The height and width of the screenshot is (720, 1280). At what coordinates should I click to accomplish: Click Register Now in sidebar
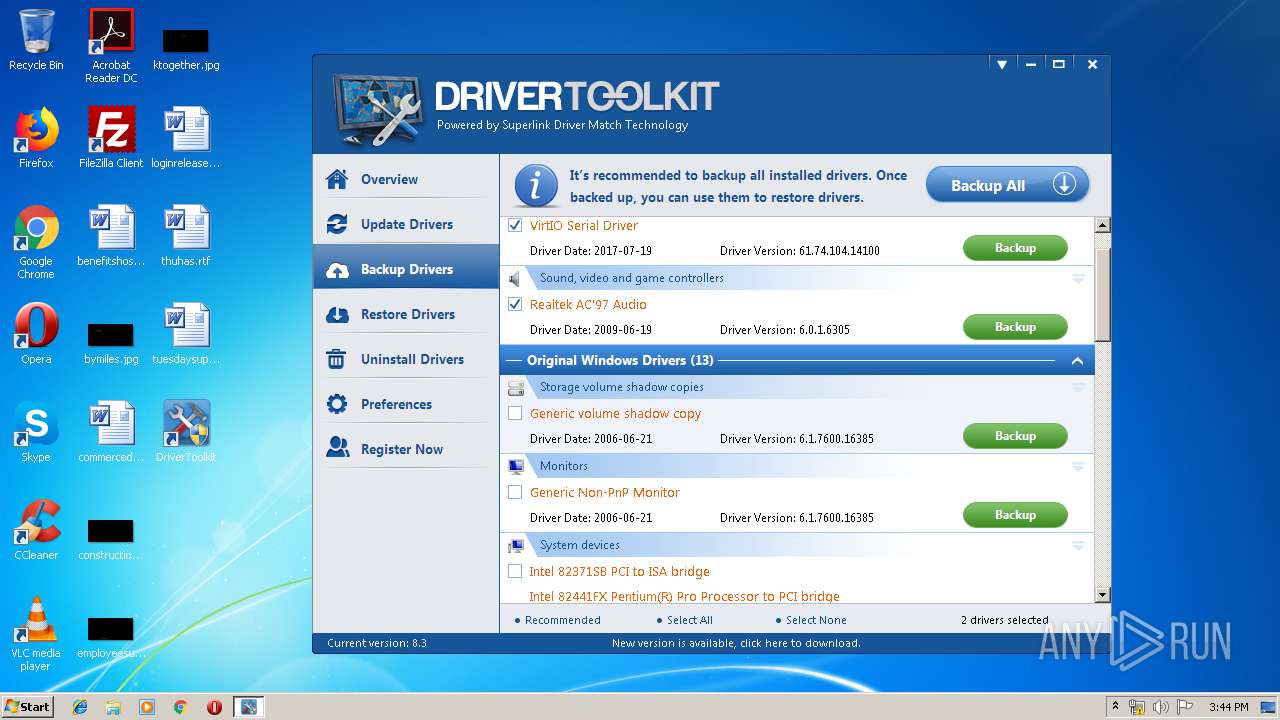[x=406, y=449]
